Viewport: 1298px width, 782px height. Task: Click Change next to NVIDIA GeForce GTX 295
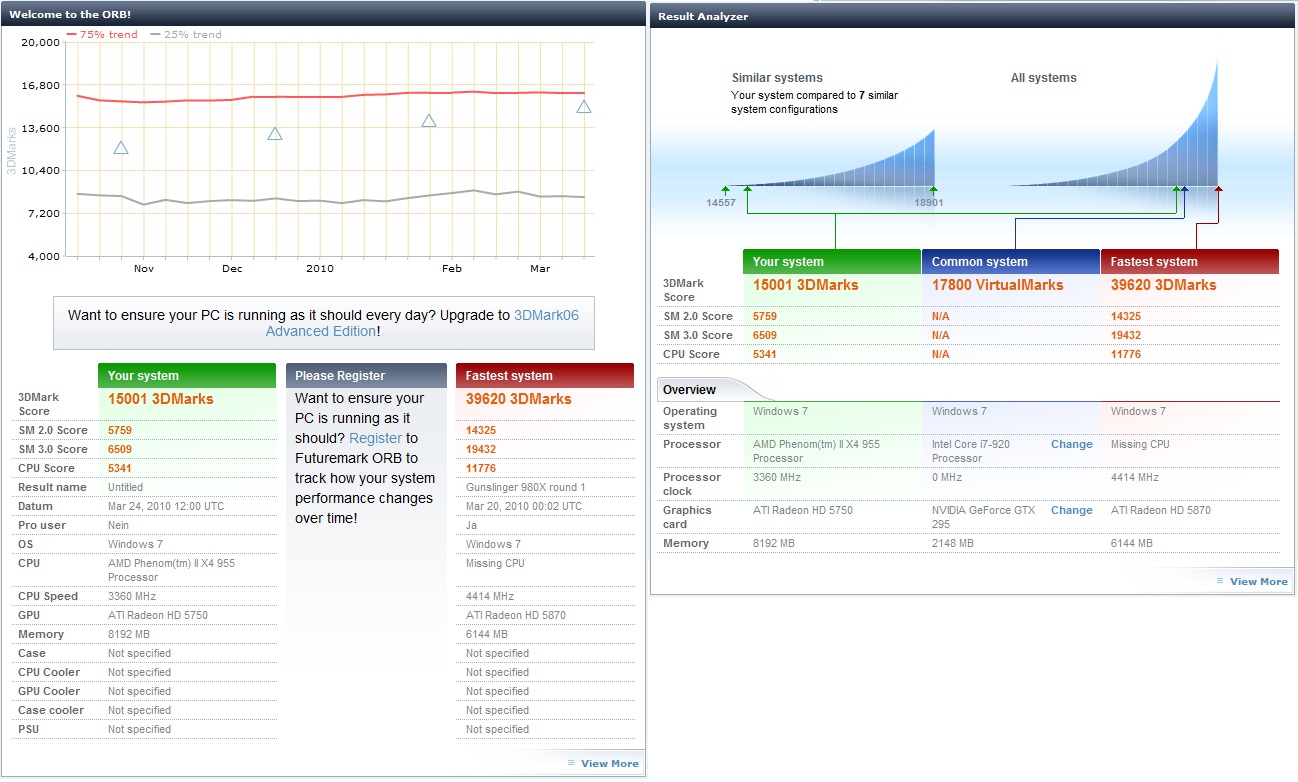1071,510
